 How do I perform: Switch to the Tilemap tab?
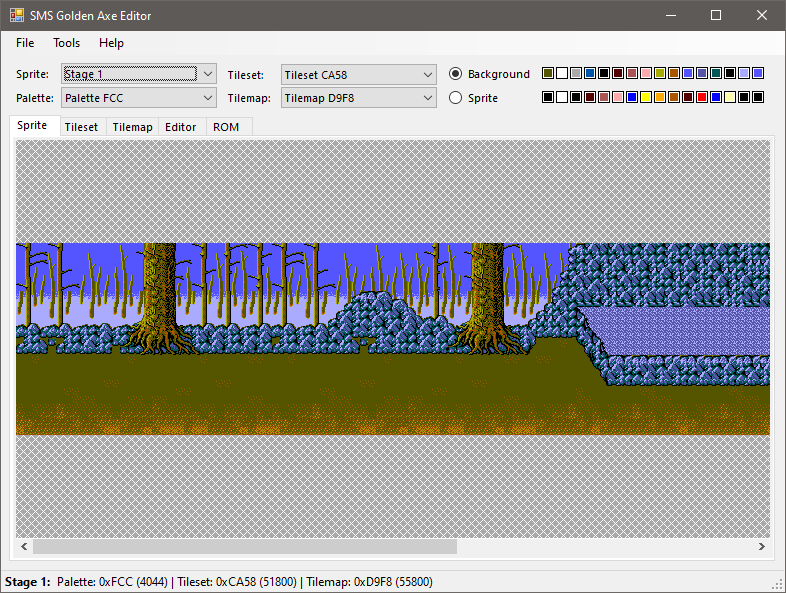tap(132, 127)
